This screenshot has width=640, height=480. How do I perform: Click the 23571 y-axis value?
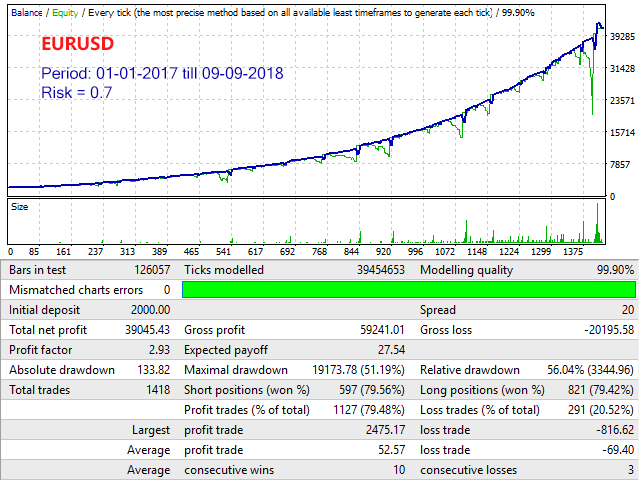(622, 100)
